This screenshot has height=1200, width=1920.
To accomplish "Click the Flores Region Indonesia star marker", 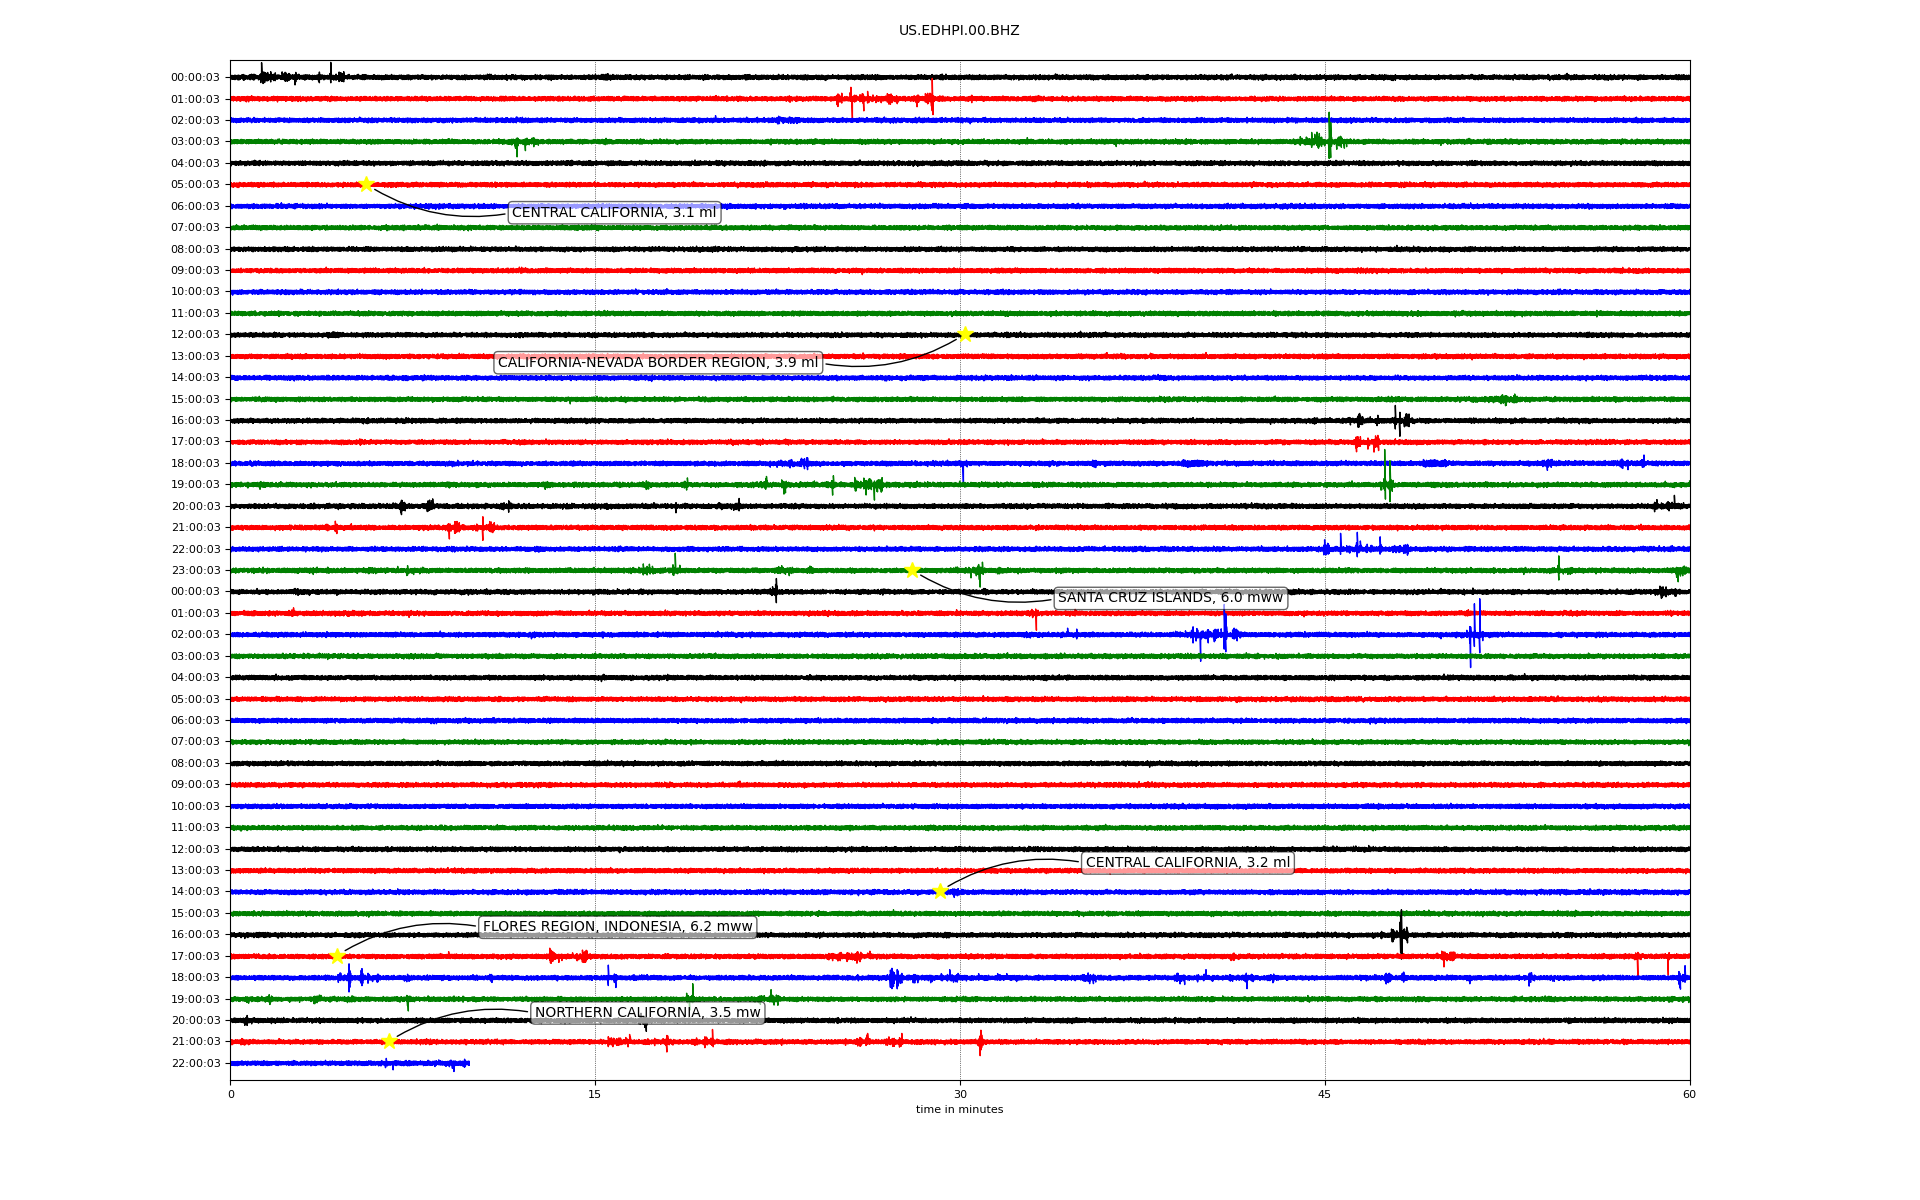I will [x=337, y=956].
